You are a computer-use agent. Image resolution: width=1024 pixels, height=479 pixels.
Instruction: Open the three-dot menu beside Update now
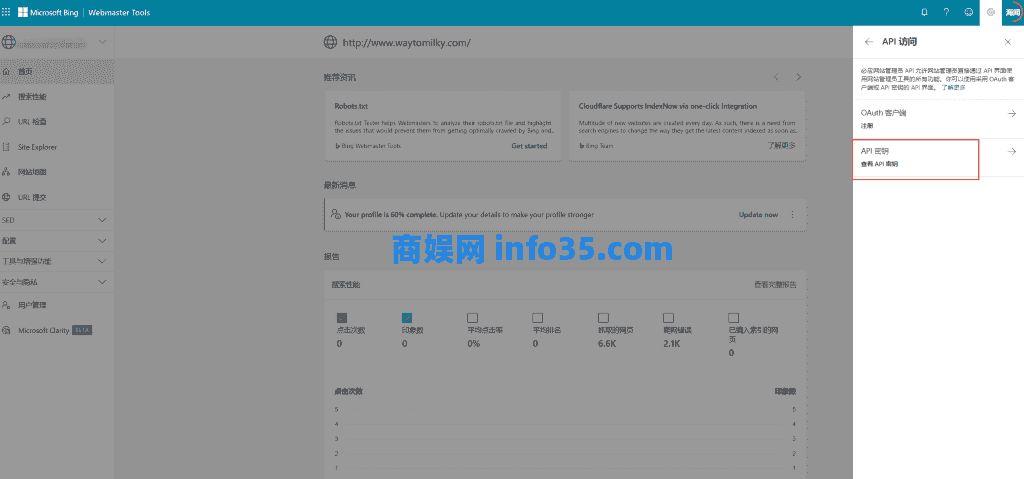pos(793,214)
